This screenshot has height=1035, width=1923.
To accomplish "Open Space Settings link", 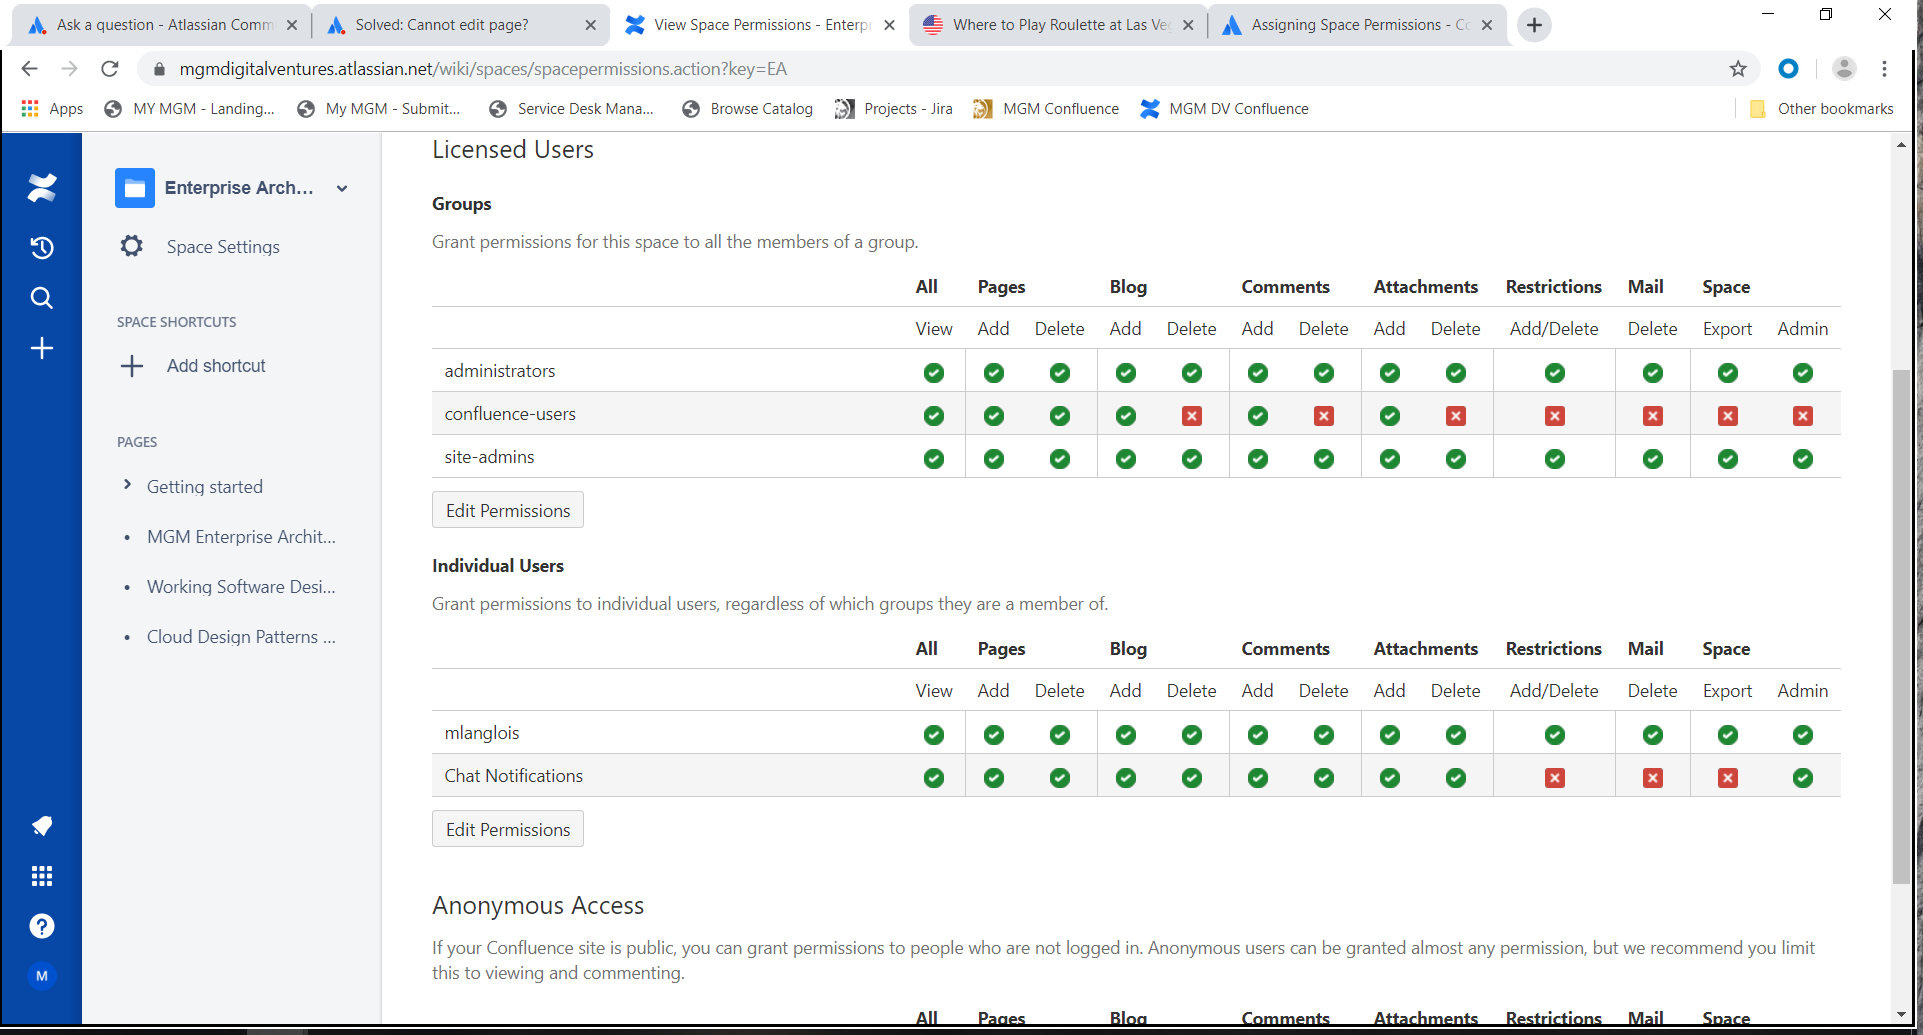I will point(223,247).
